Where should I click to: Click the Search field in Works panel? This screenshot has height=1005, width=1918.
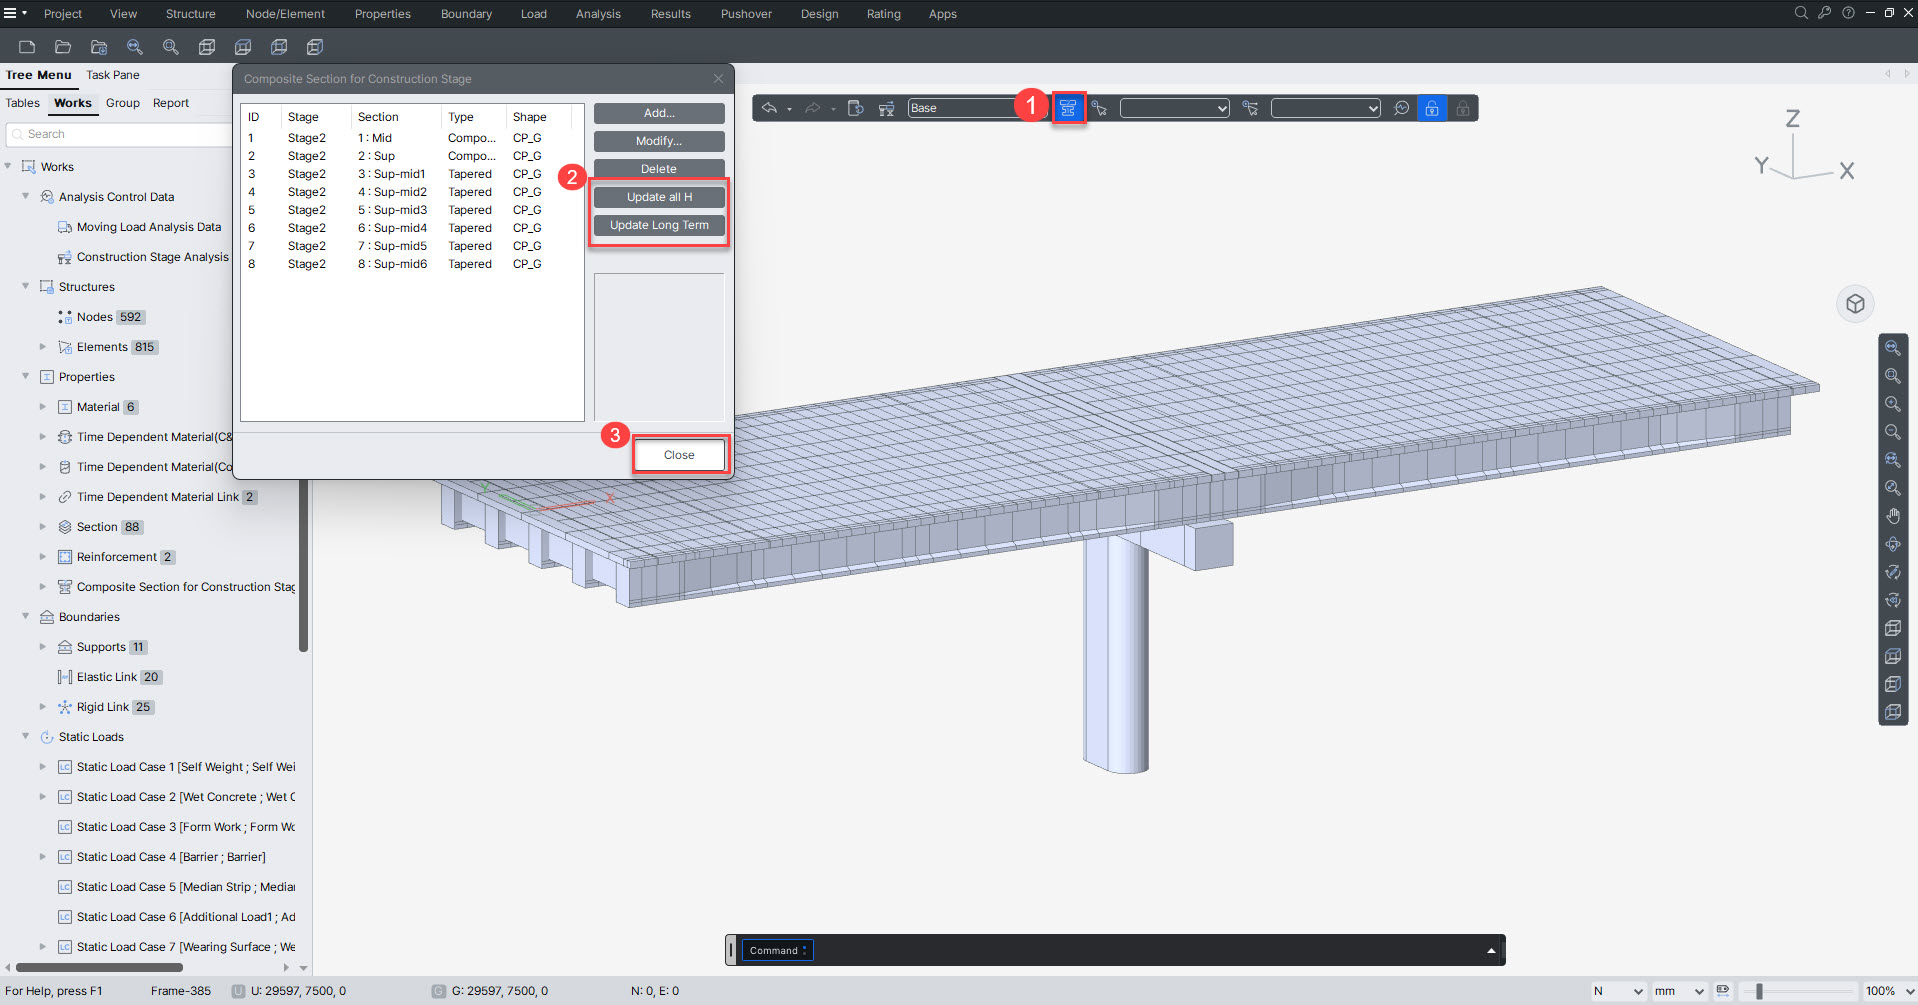pos(120,134)
